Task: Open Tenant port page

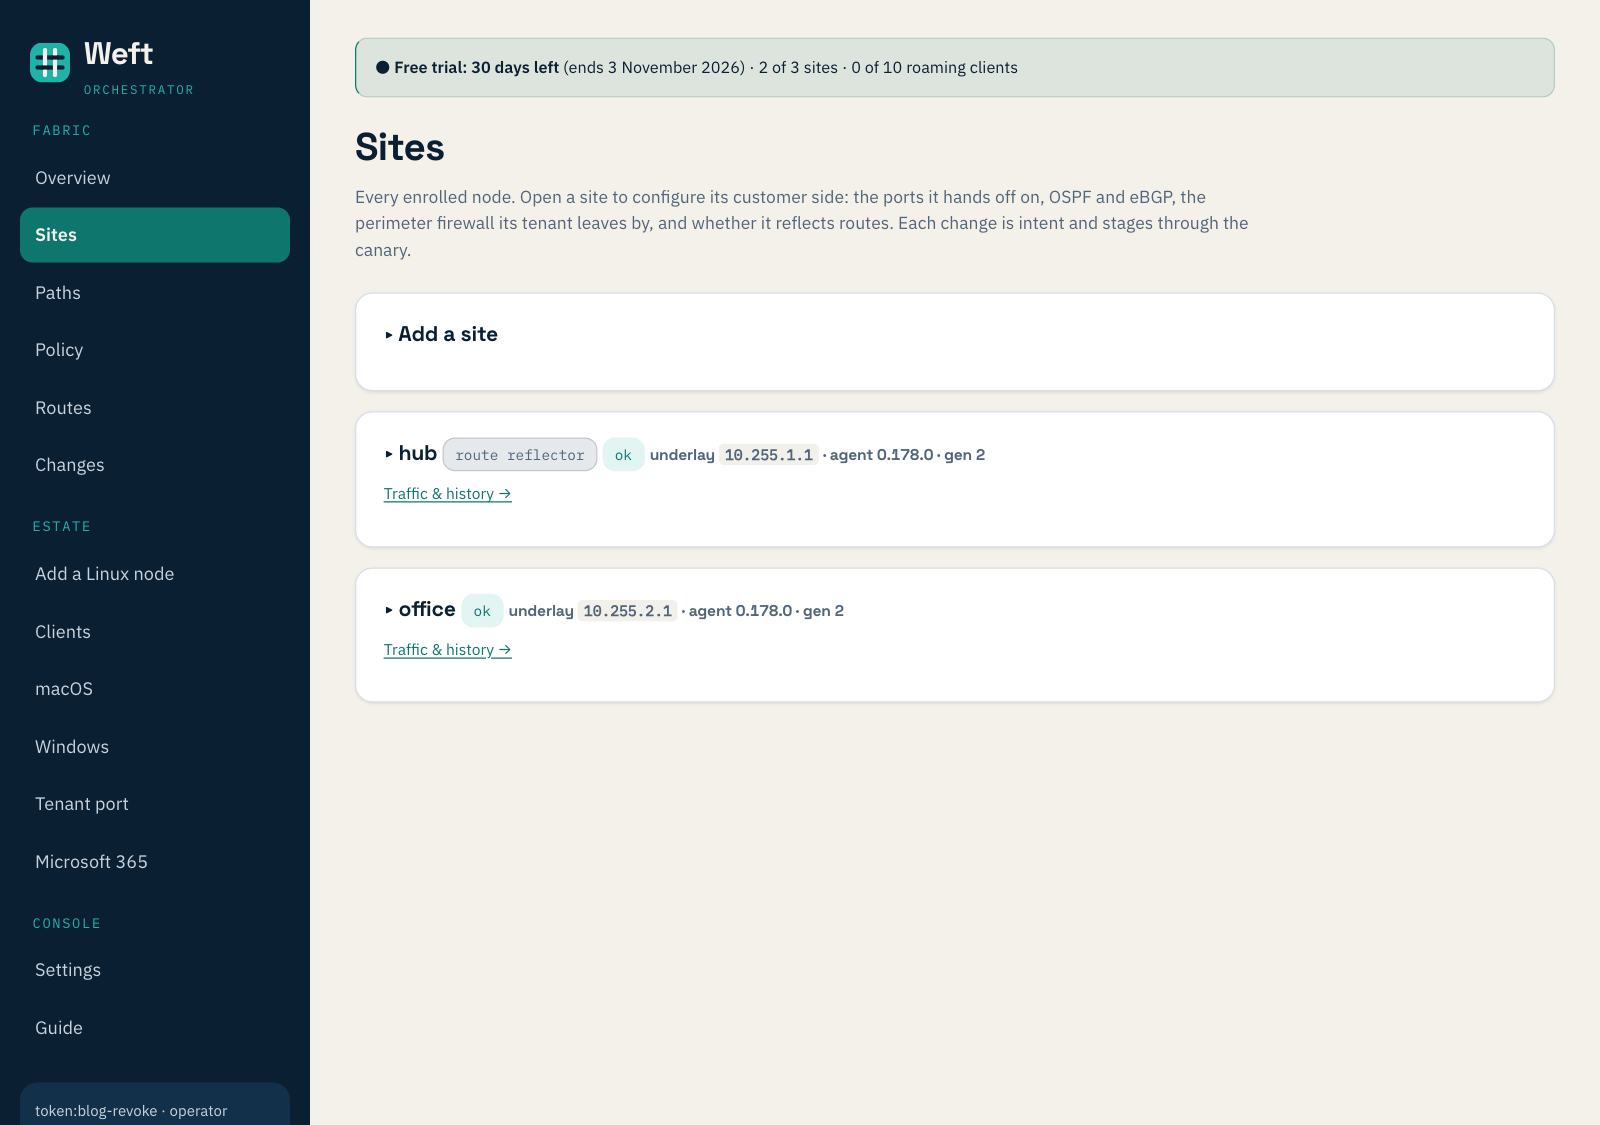Action: pyautogui.click(x=155, y=804)
